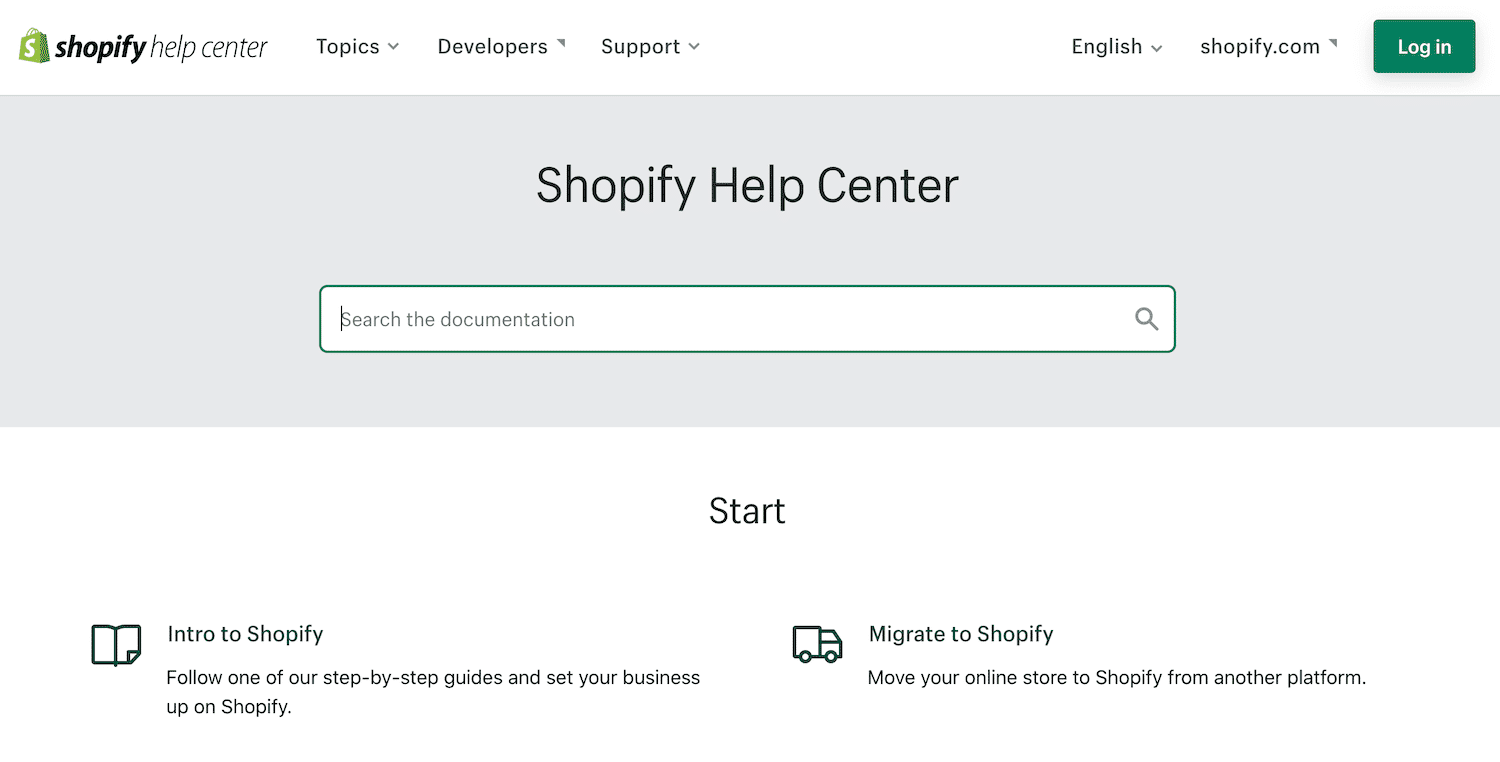
Task: Expand the Topics dropdown chevron
Action: (392, 47)
